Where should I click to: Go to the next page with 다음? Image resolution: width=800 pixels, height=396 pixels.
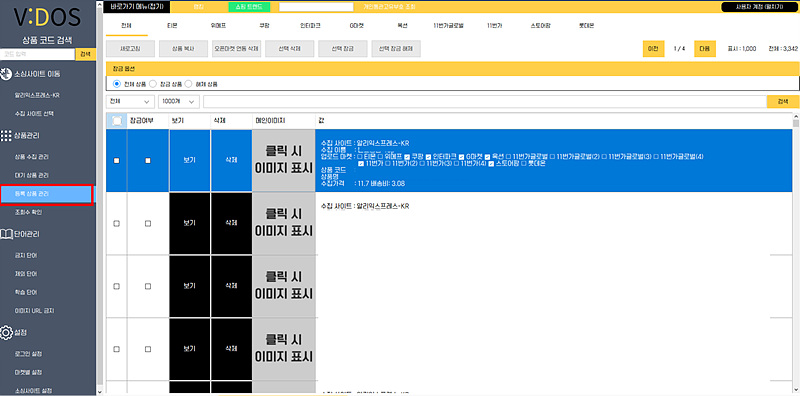705,48
